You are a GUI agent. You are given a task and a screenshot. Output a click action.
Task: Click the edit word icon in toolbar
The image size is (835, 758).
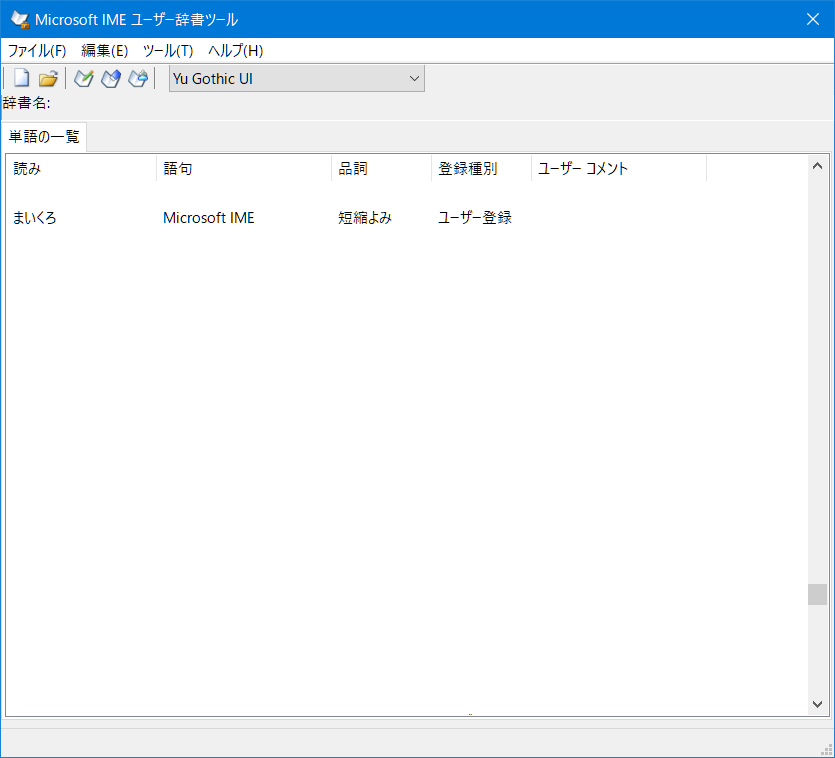[x=111, y=79]
